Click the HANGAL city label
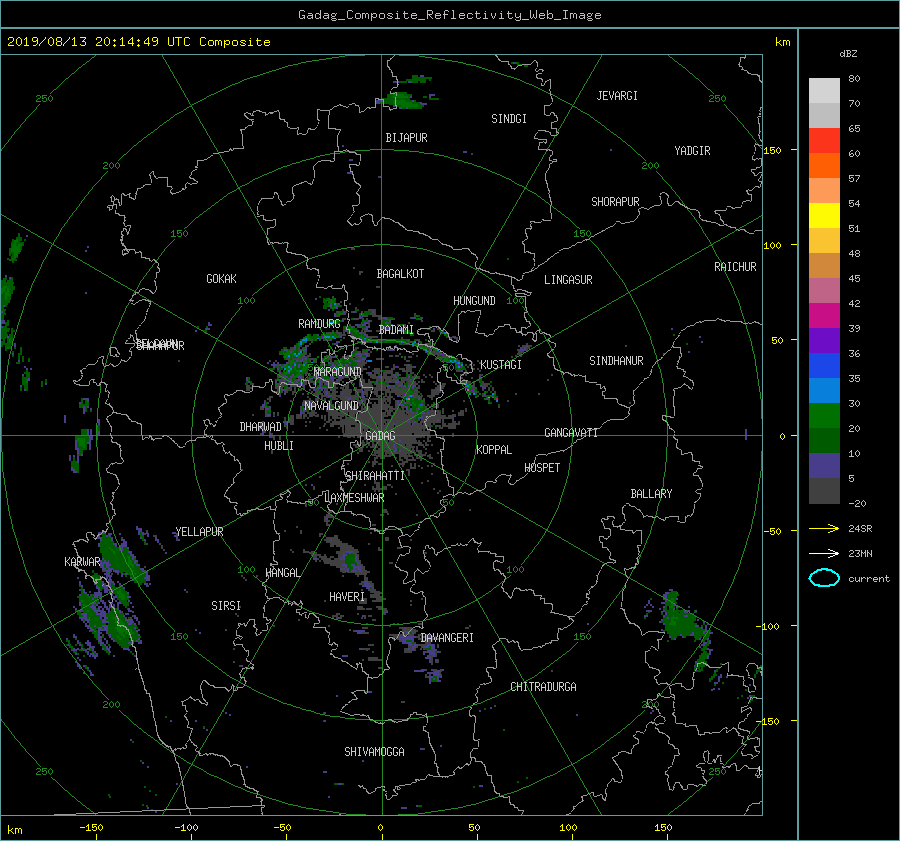Viewport: 900px width, 841px height. [x=282, y=573]
